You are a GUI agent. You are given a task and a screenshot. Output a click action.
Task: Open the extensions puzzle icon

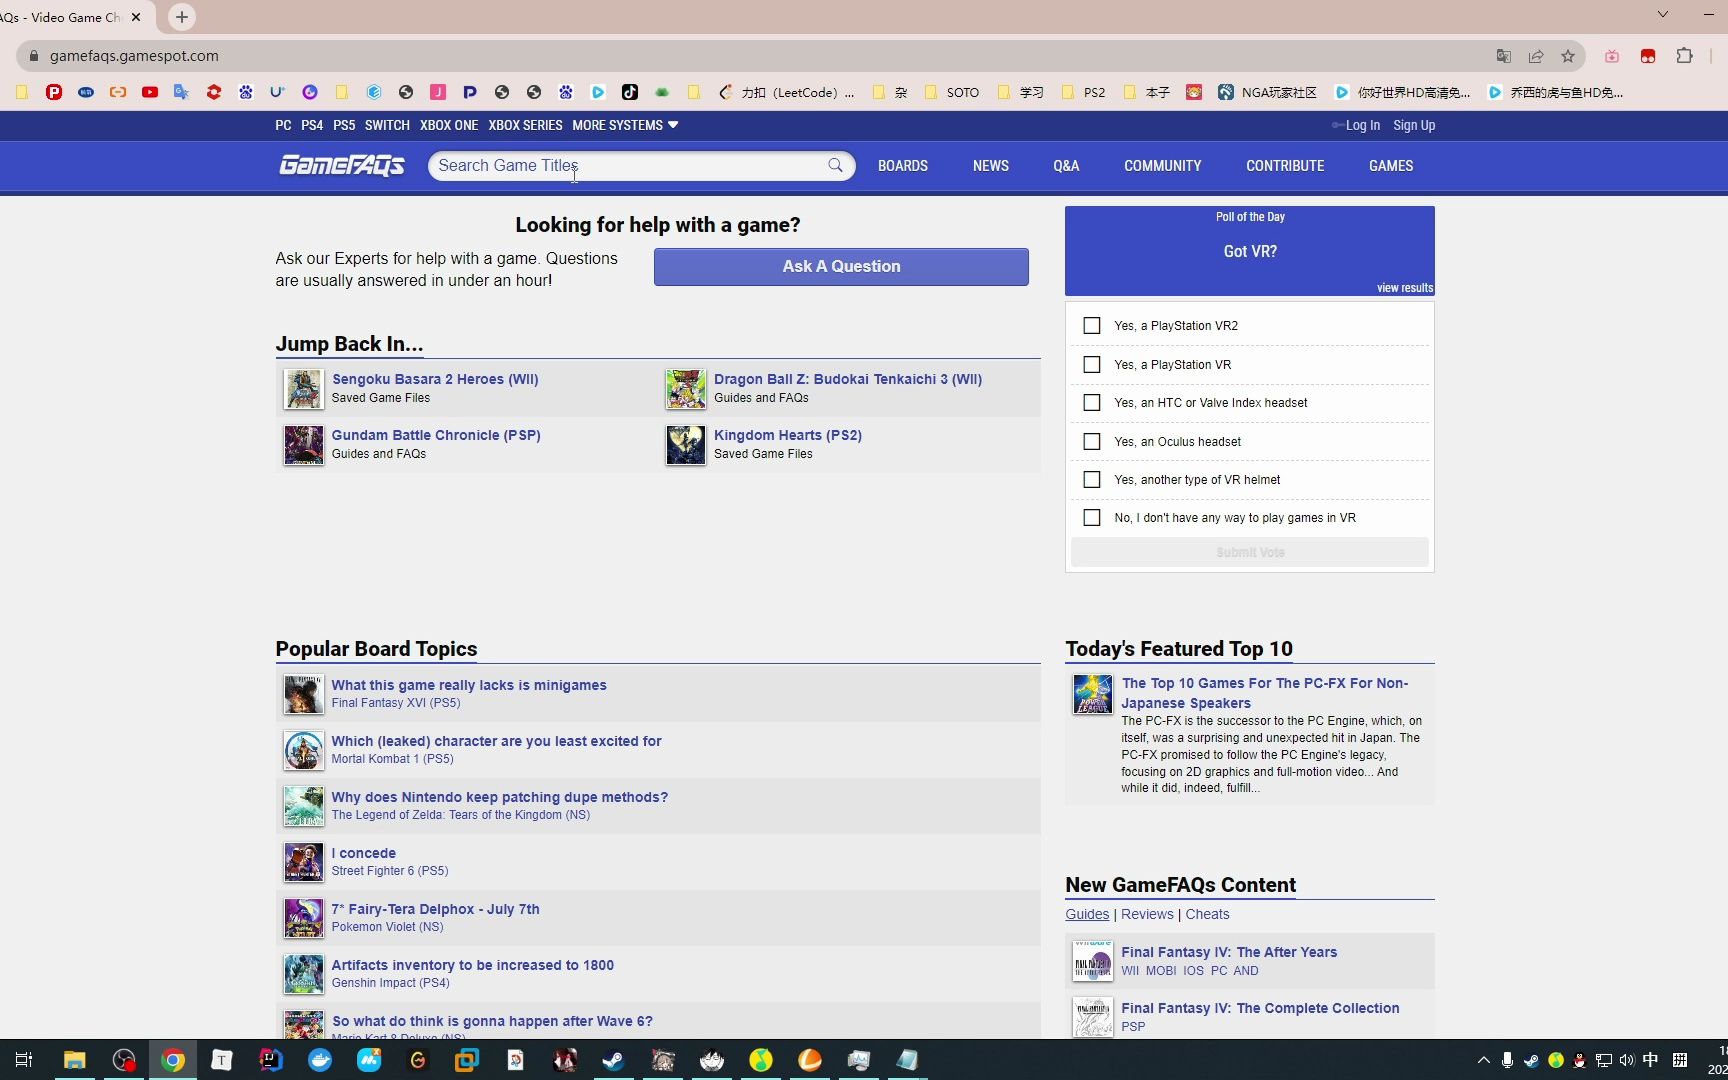point(1684,56)
